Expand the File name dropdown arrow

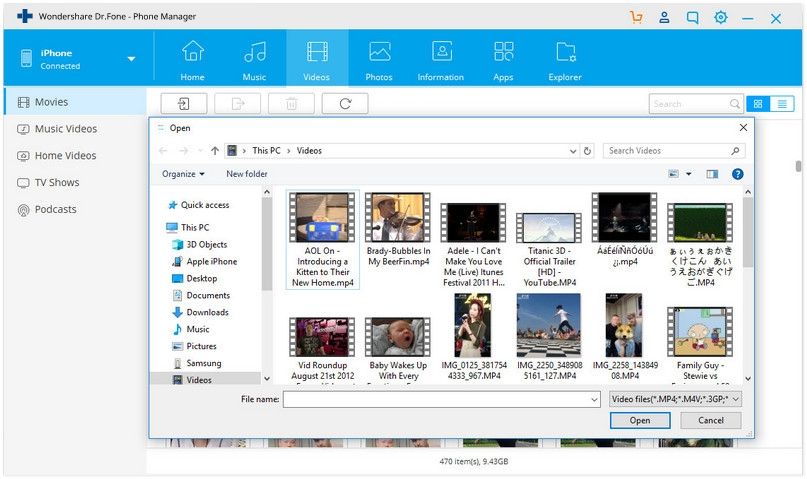[594, 399]
